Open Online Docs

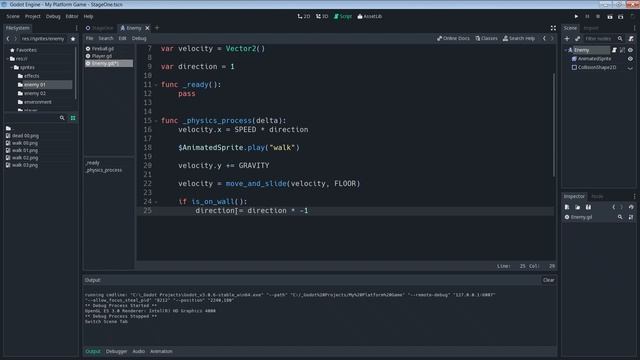pos(453,38)
